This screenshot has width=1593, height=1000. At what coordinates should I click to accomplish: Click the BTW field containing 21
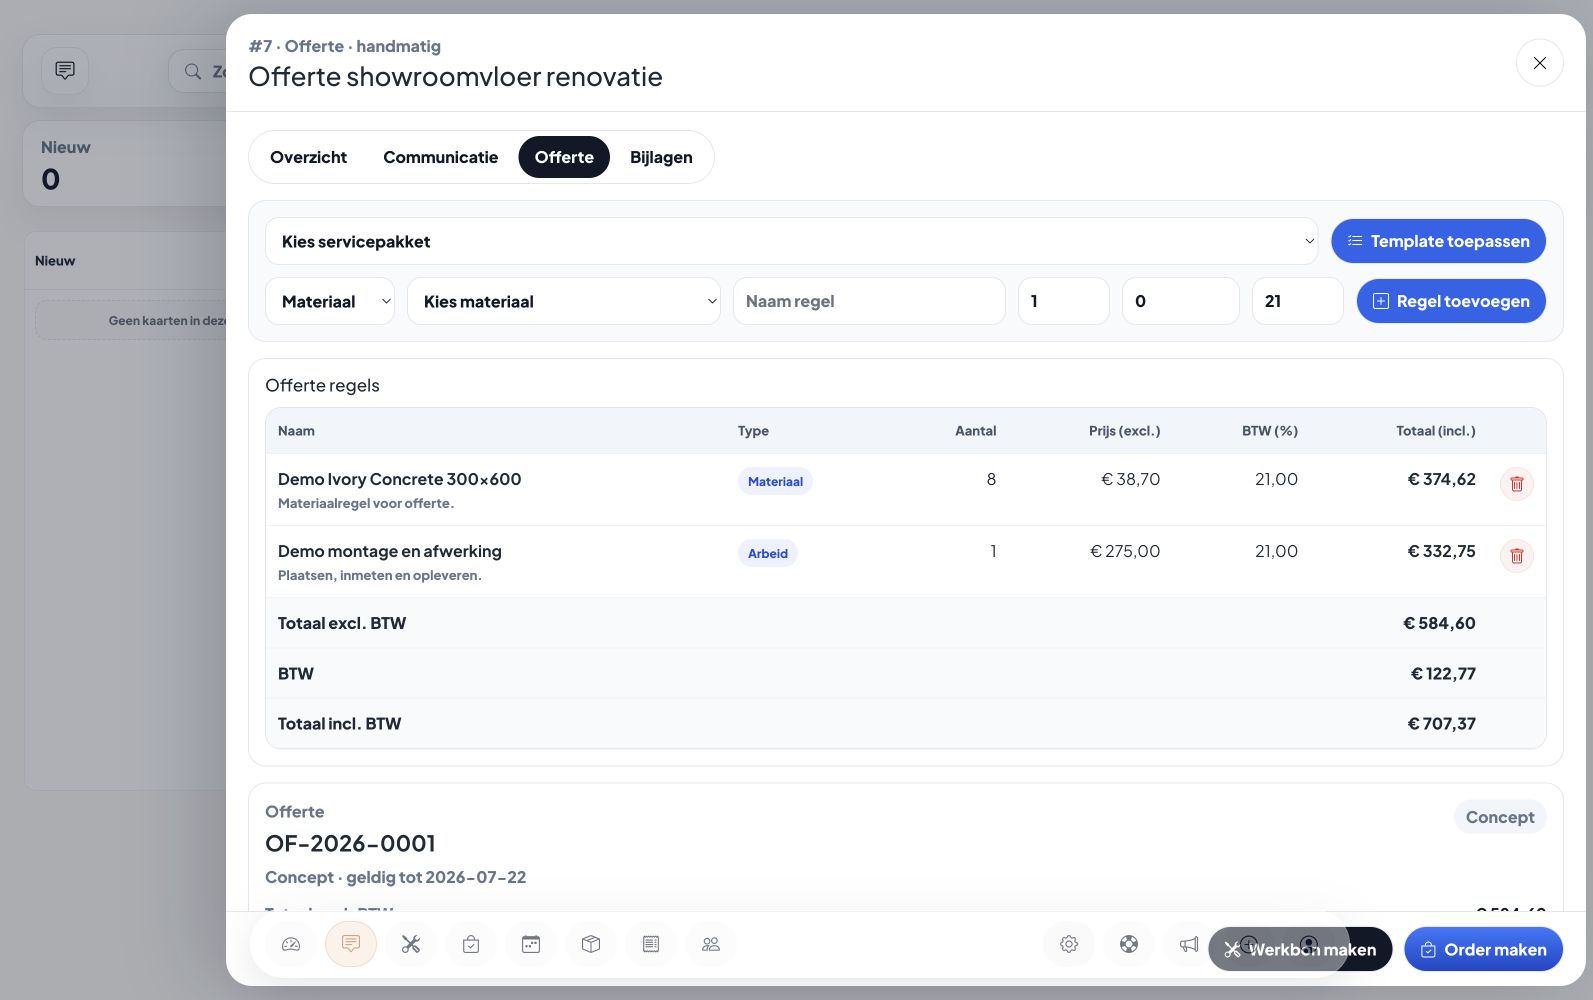point(1298,301)
